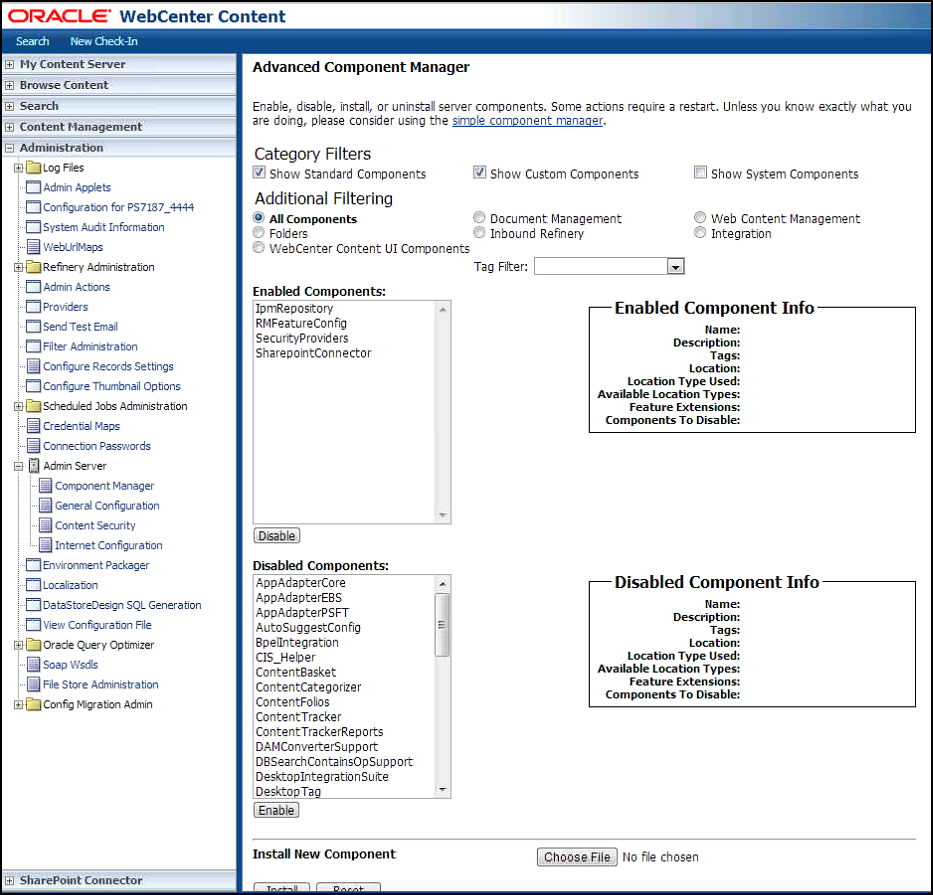Uncheck Show Custom Components

tap(480, 173)
